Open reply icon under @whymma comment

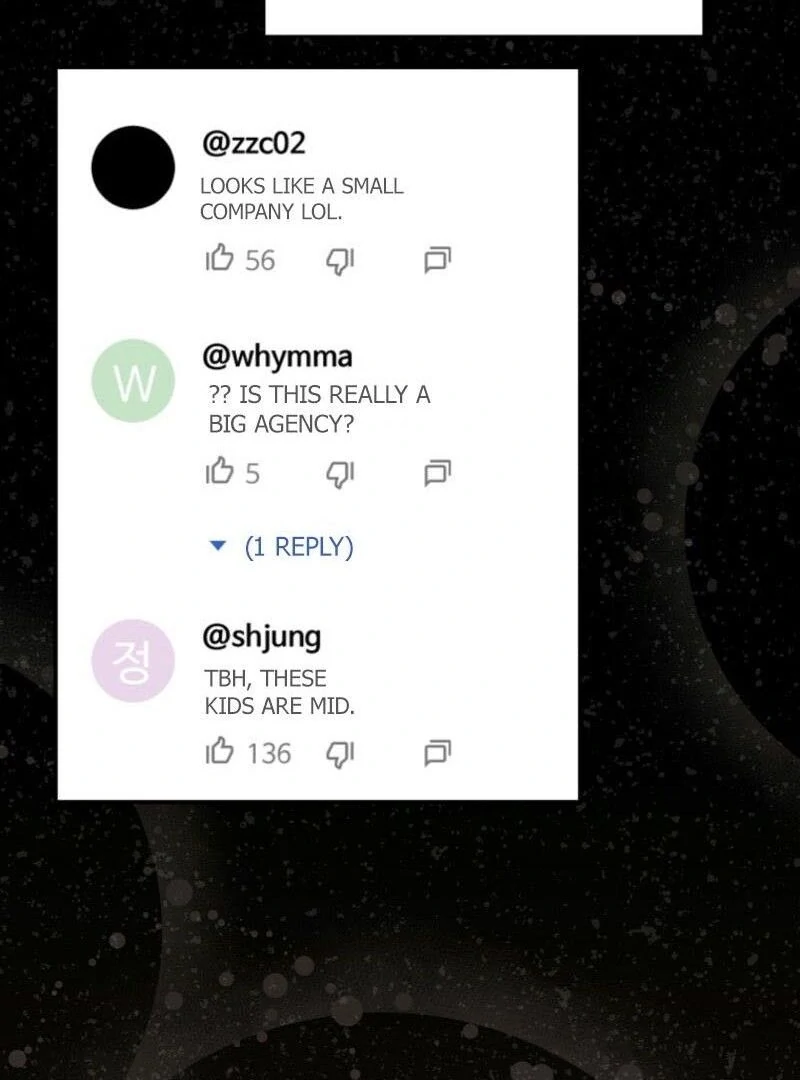tap(438, 473)
